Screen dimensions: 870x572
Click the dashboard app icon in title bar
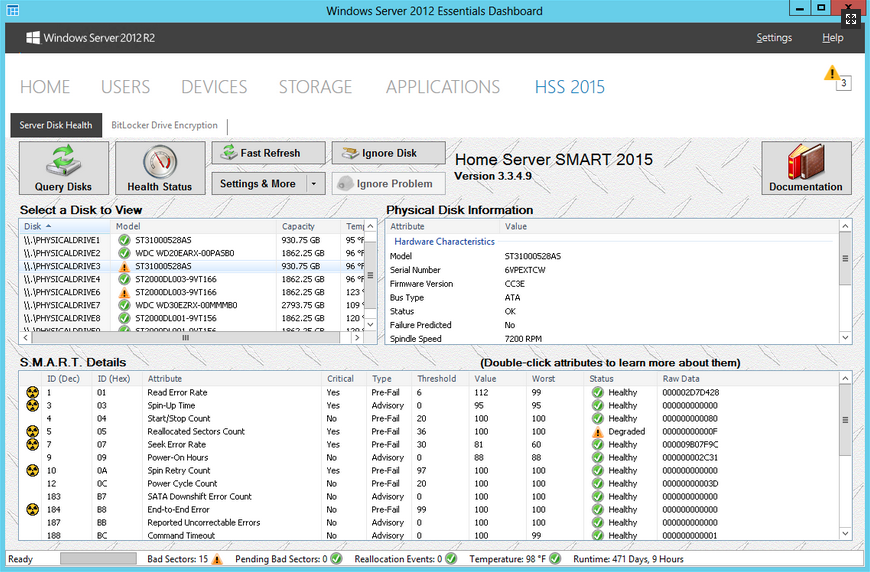[12, 11]
